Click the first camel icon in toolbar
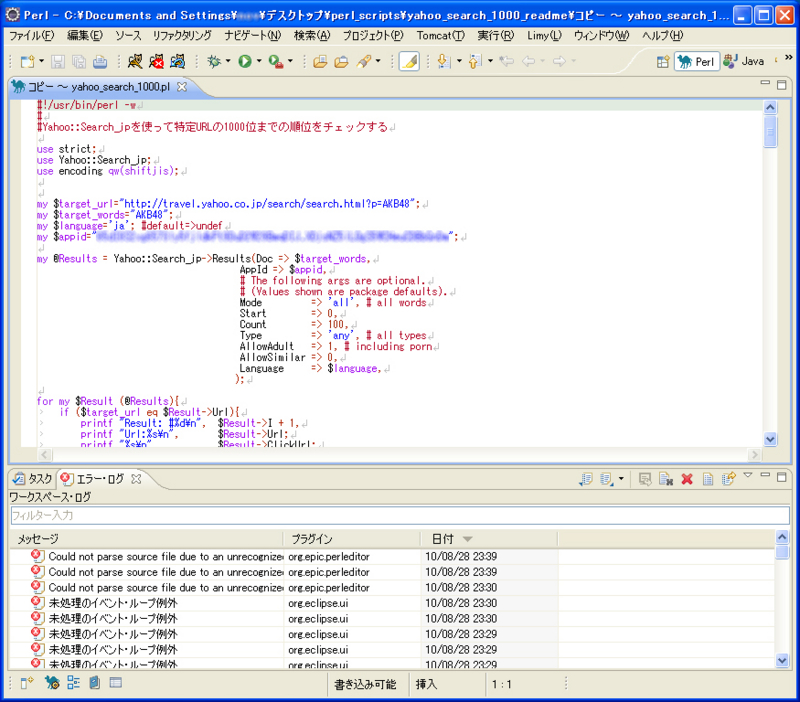Image resolution: width=800 pixels, height=702 pixels. click(x=135, y=61)
